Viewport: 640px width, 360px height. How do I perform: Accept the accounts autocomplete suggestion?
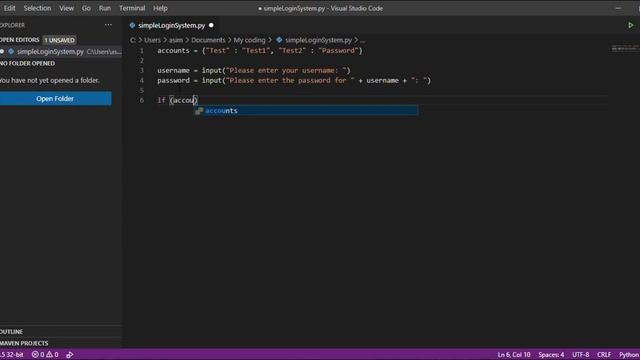tap(306, 111)
